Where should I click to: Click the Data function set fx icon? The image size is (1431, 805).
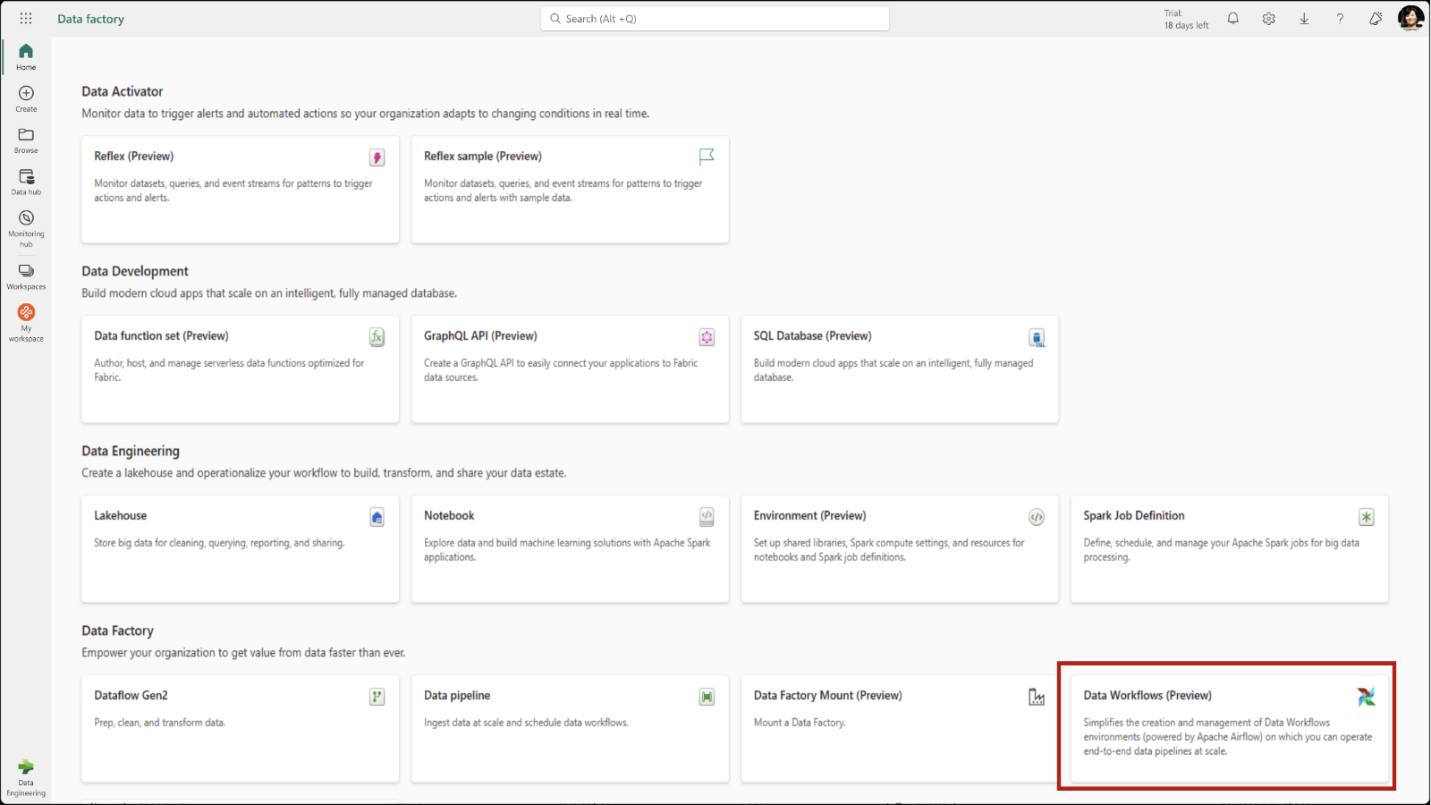click(377, 337)
